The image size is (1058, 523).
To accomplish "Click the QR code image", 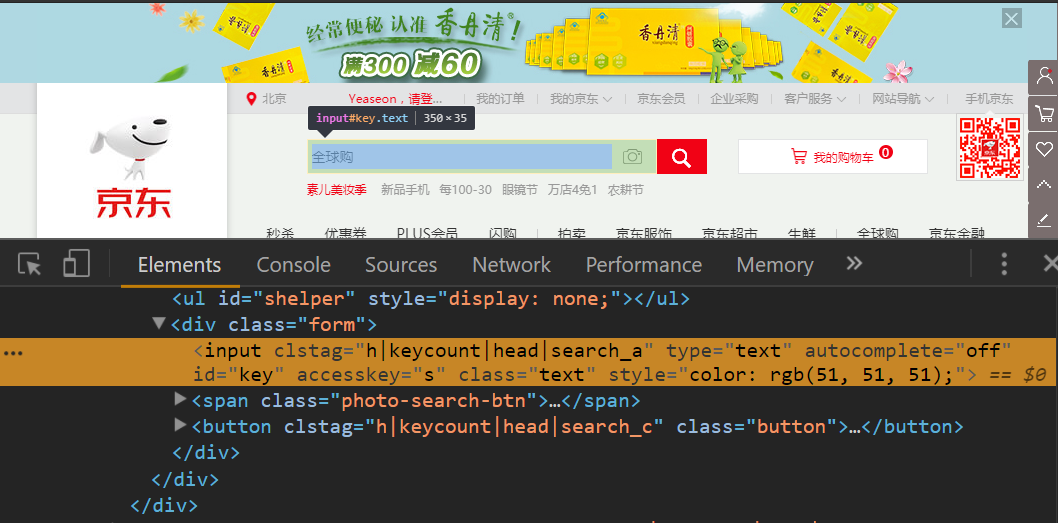I will (x=989, y=147).
